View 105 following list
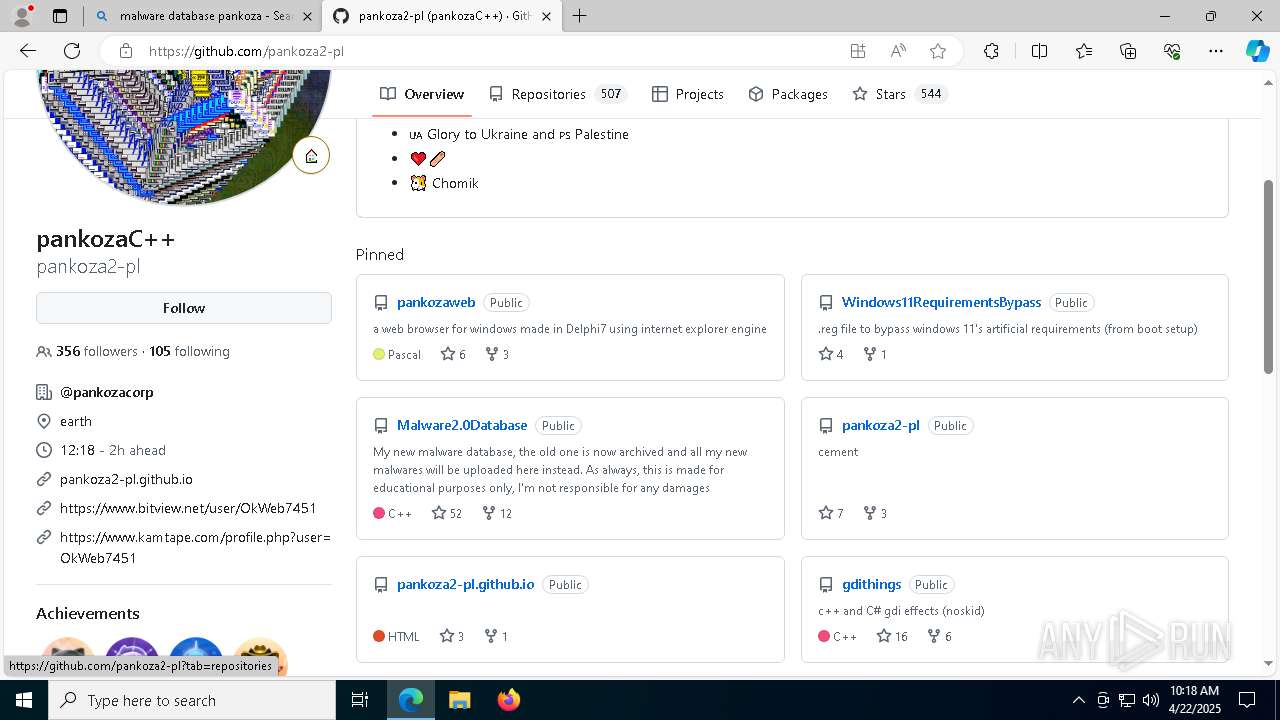The height and width of the screenshot is (720, 1280). (189, 351)
